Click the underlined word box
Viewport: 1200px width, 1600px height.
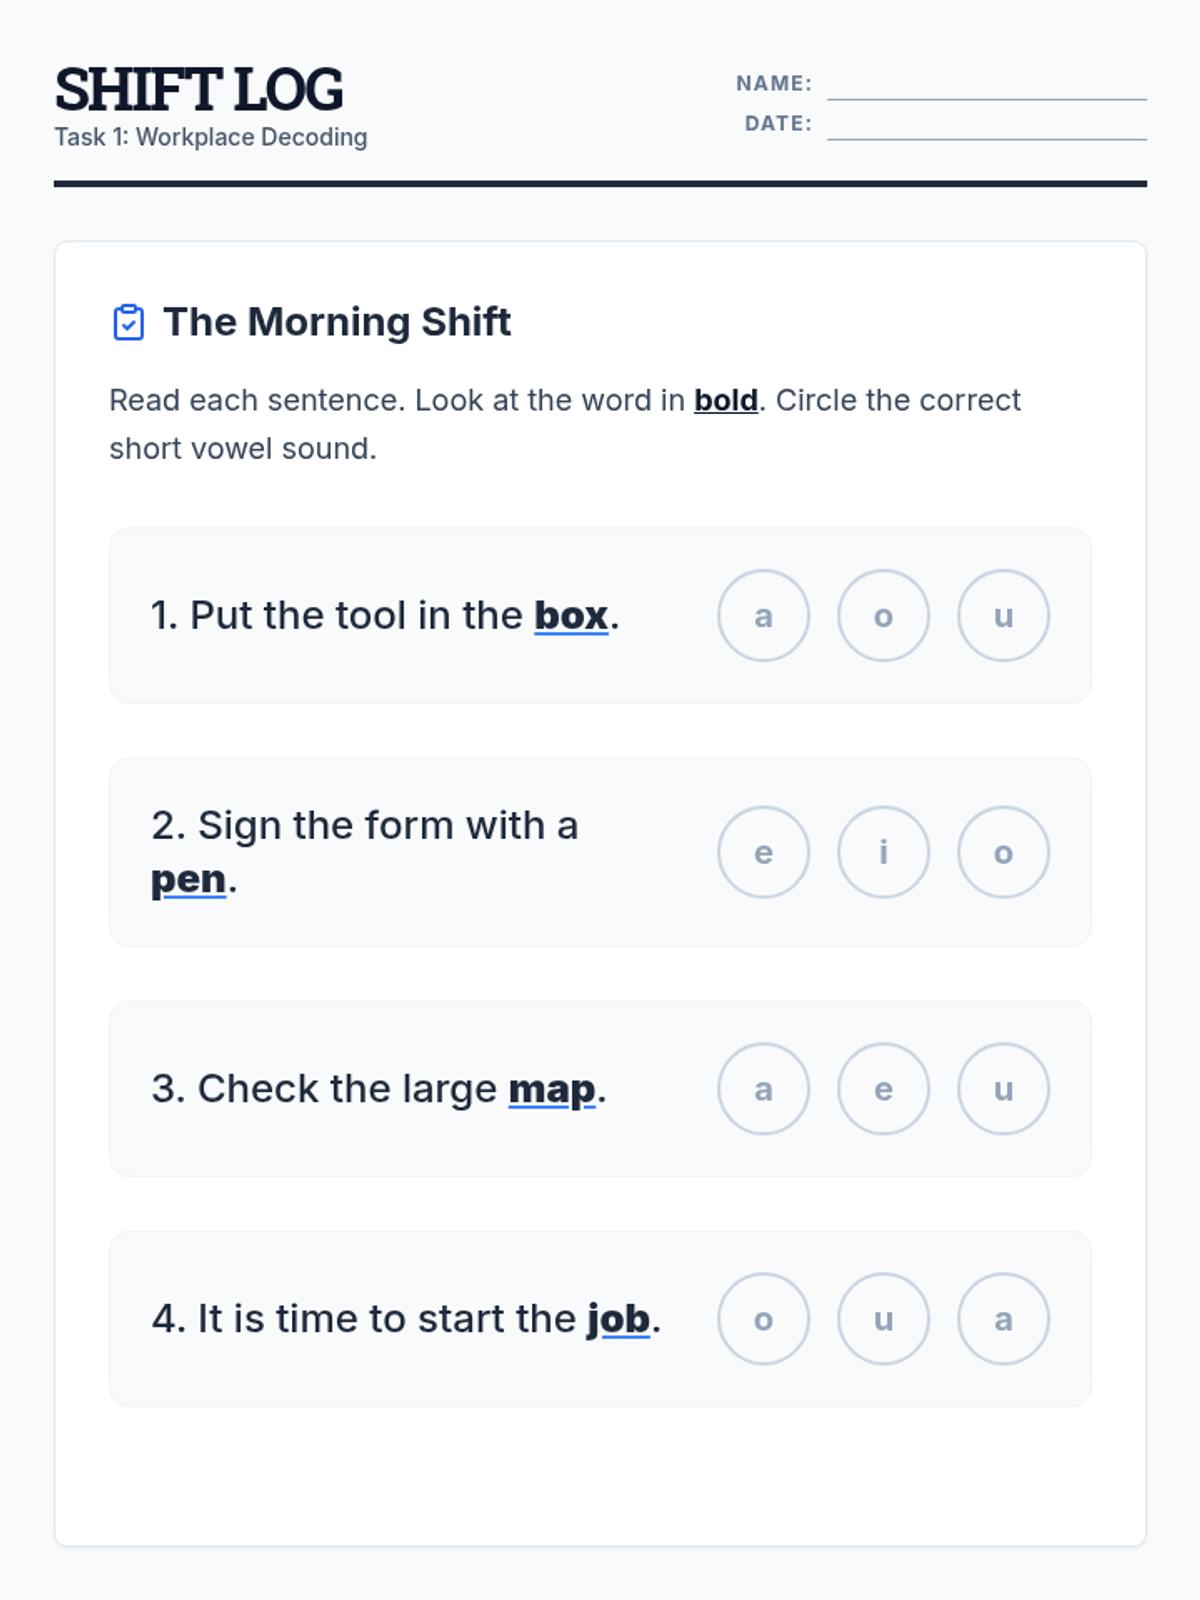(571, 616)
